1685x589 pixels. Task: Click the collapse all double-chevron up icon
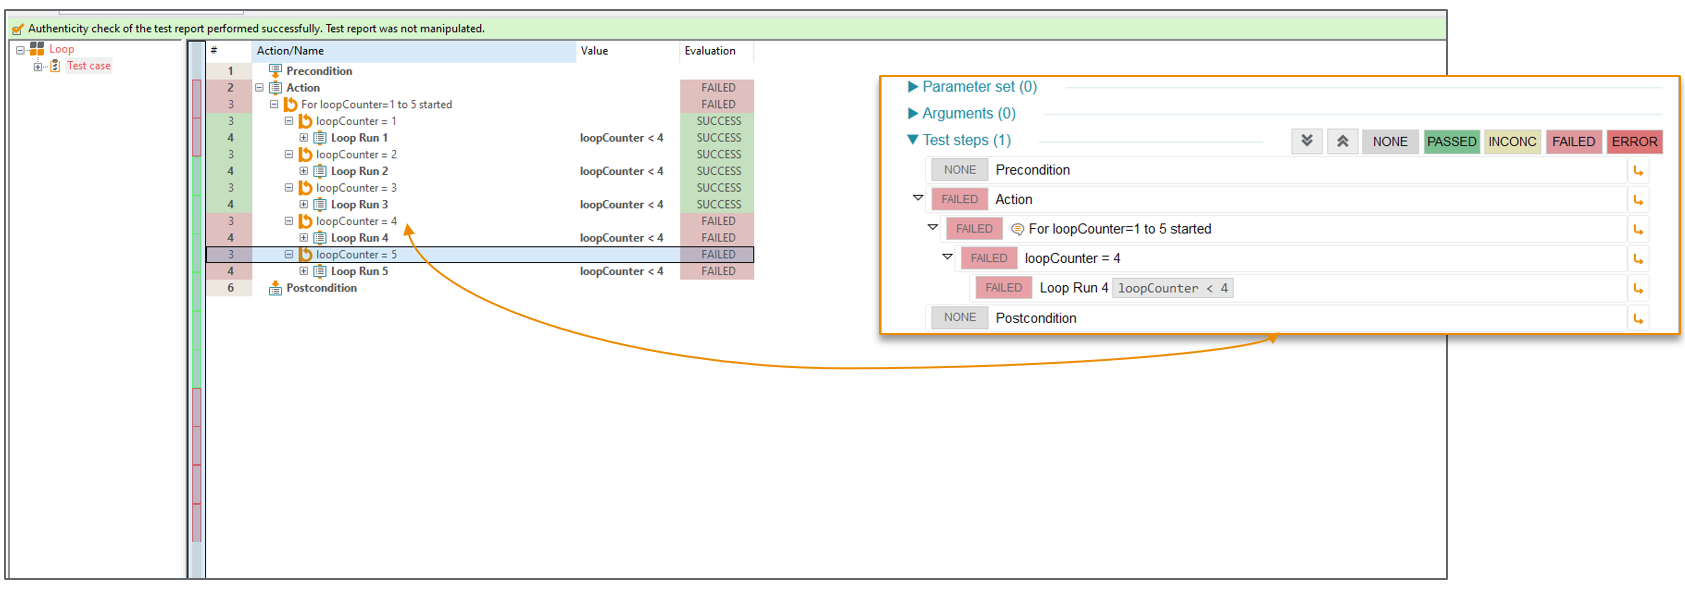tap(1342, 141)
